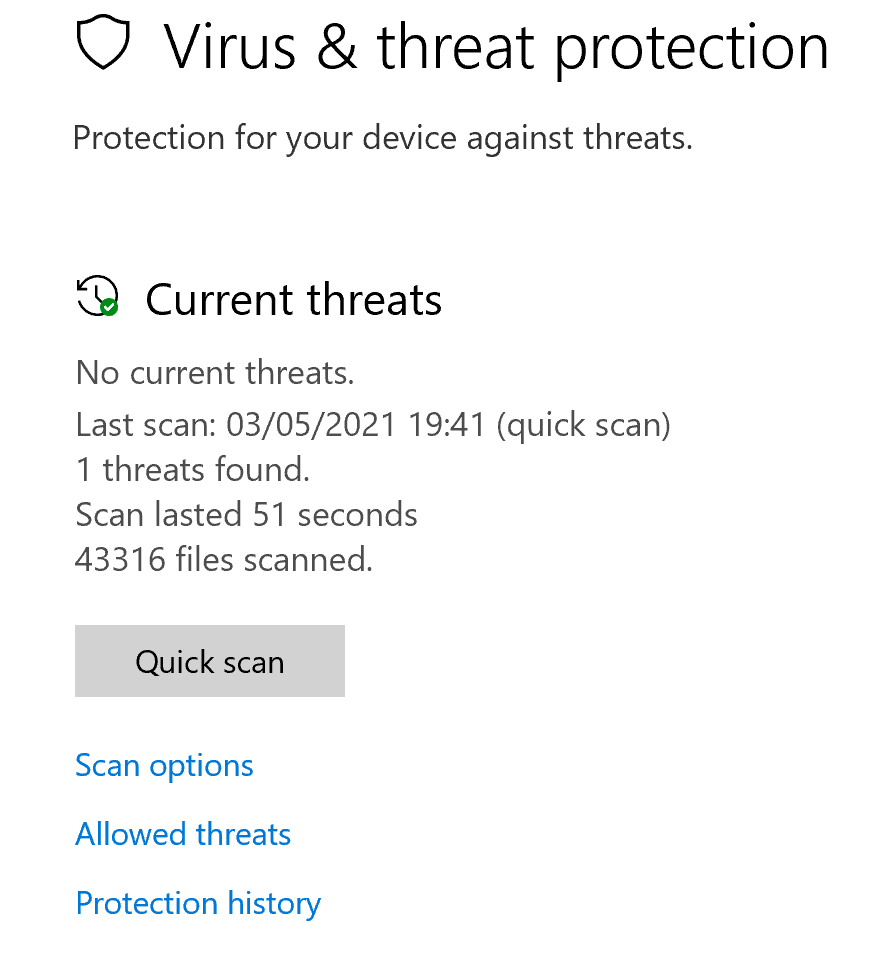Select the 'Protection for your device against threats' text

383,139
